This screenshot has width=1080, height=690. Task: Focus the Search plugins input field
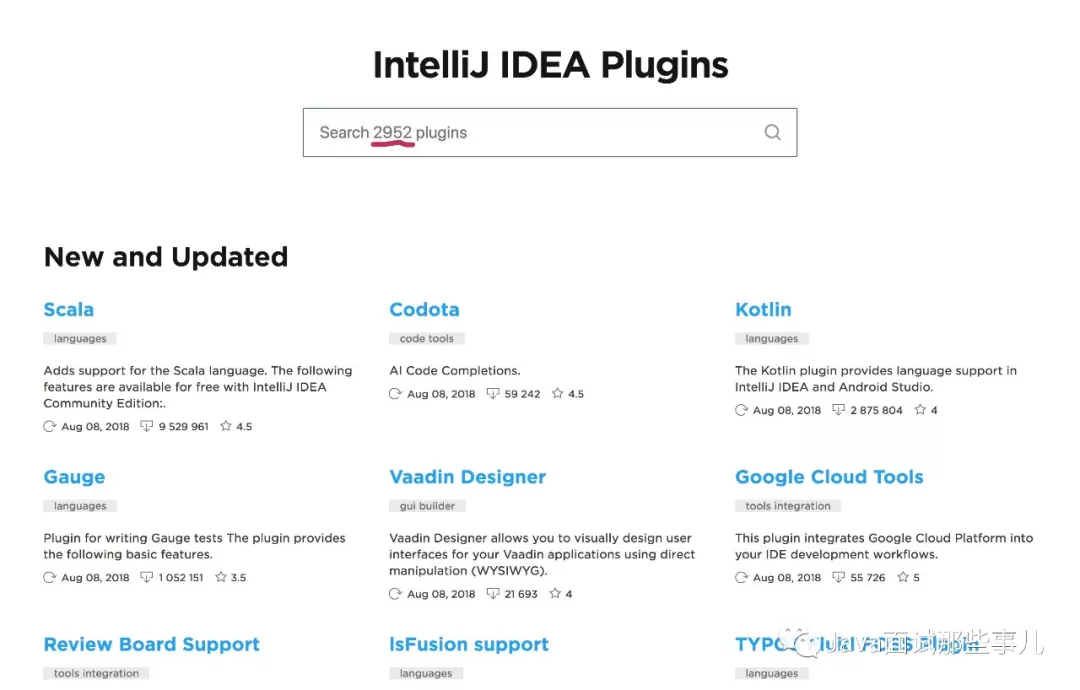530,132
